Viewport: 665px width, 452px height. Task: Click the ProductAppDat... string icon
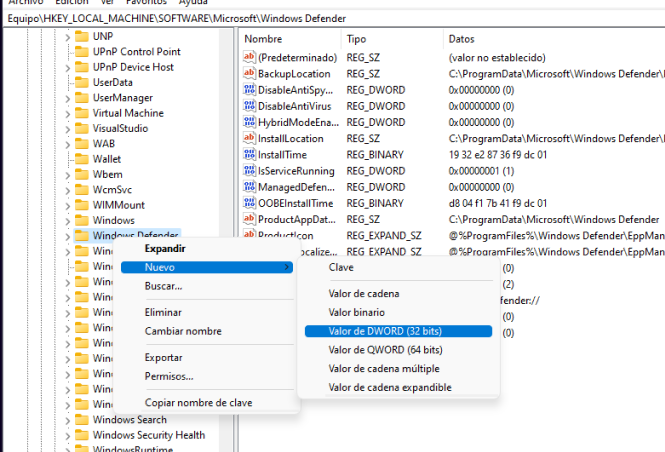click(x=249, y=219)
